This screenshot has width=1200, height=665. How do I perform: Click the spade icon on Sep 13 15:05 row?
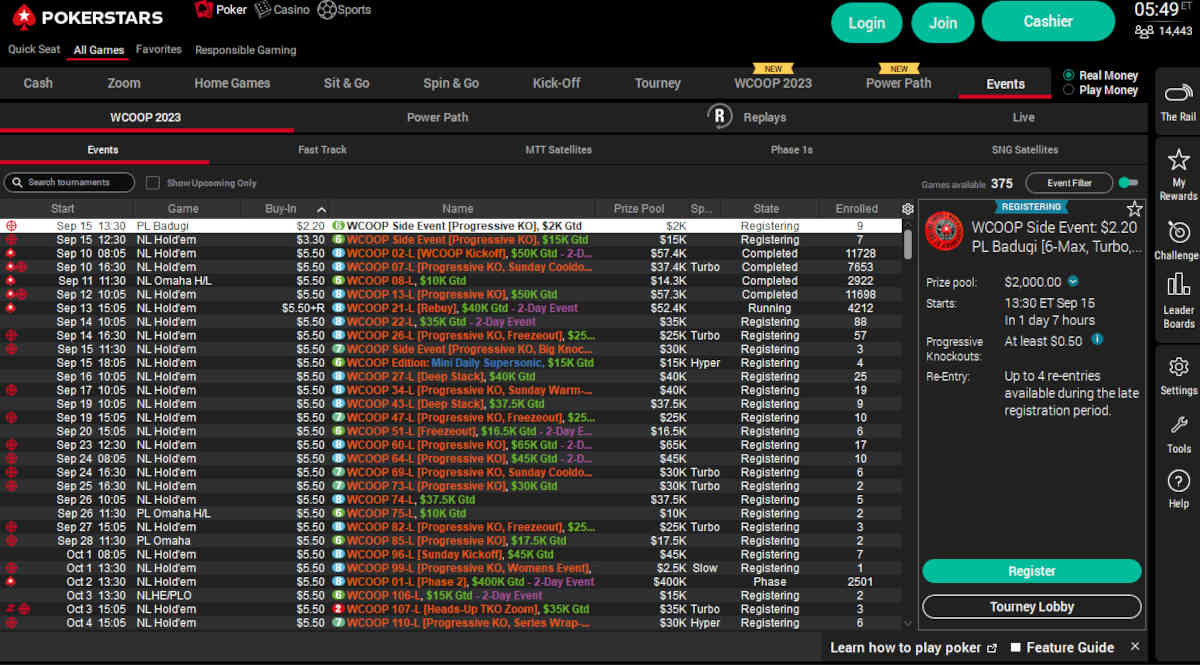11,308
